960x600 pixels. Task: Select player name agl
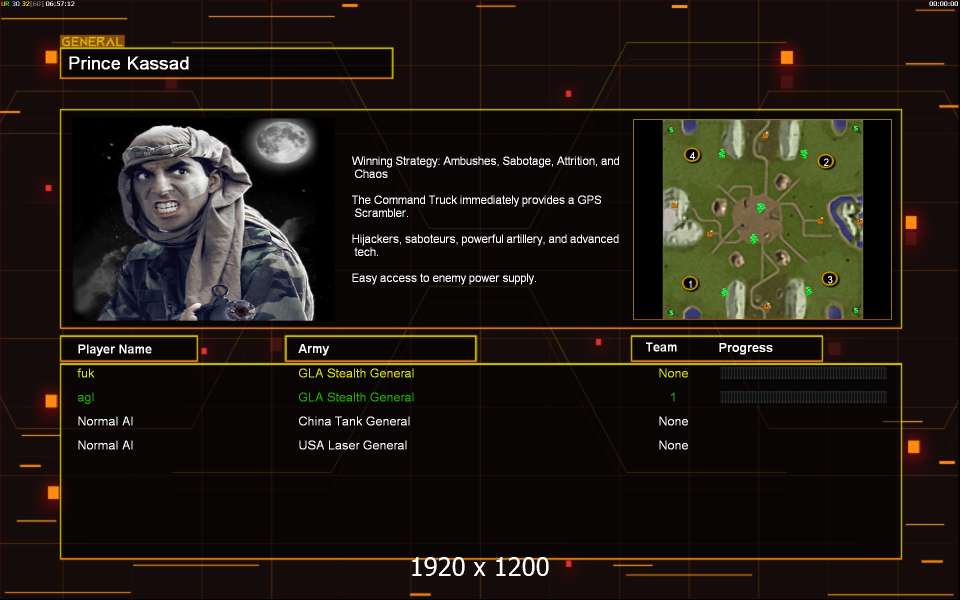tap(86, 397)
